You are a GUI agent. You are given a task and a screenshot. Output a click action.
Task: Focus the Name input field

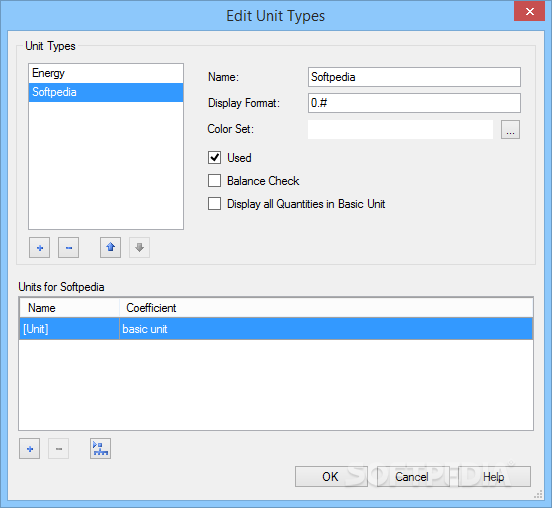[414, 77]
